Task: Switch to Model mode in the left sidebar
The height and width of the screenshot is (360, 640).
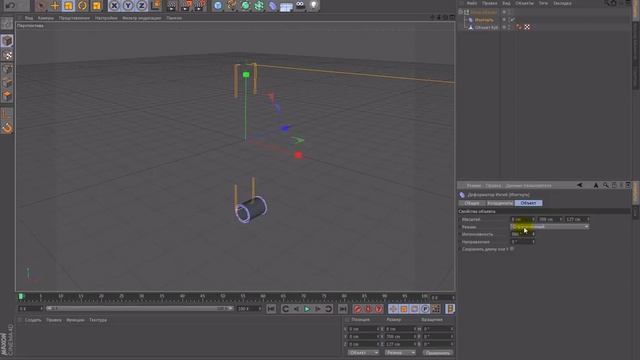Action: pos(7,41)
